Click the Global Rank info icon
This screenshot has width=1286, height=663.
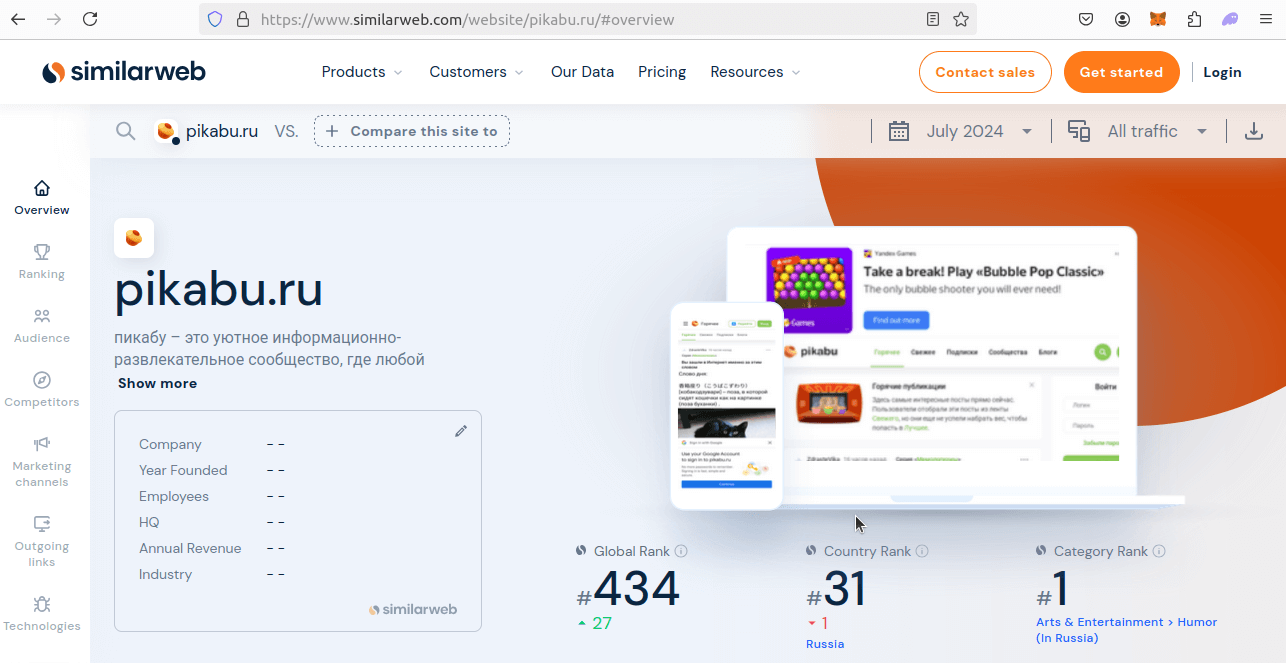pos(681,551)
